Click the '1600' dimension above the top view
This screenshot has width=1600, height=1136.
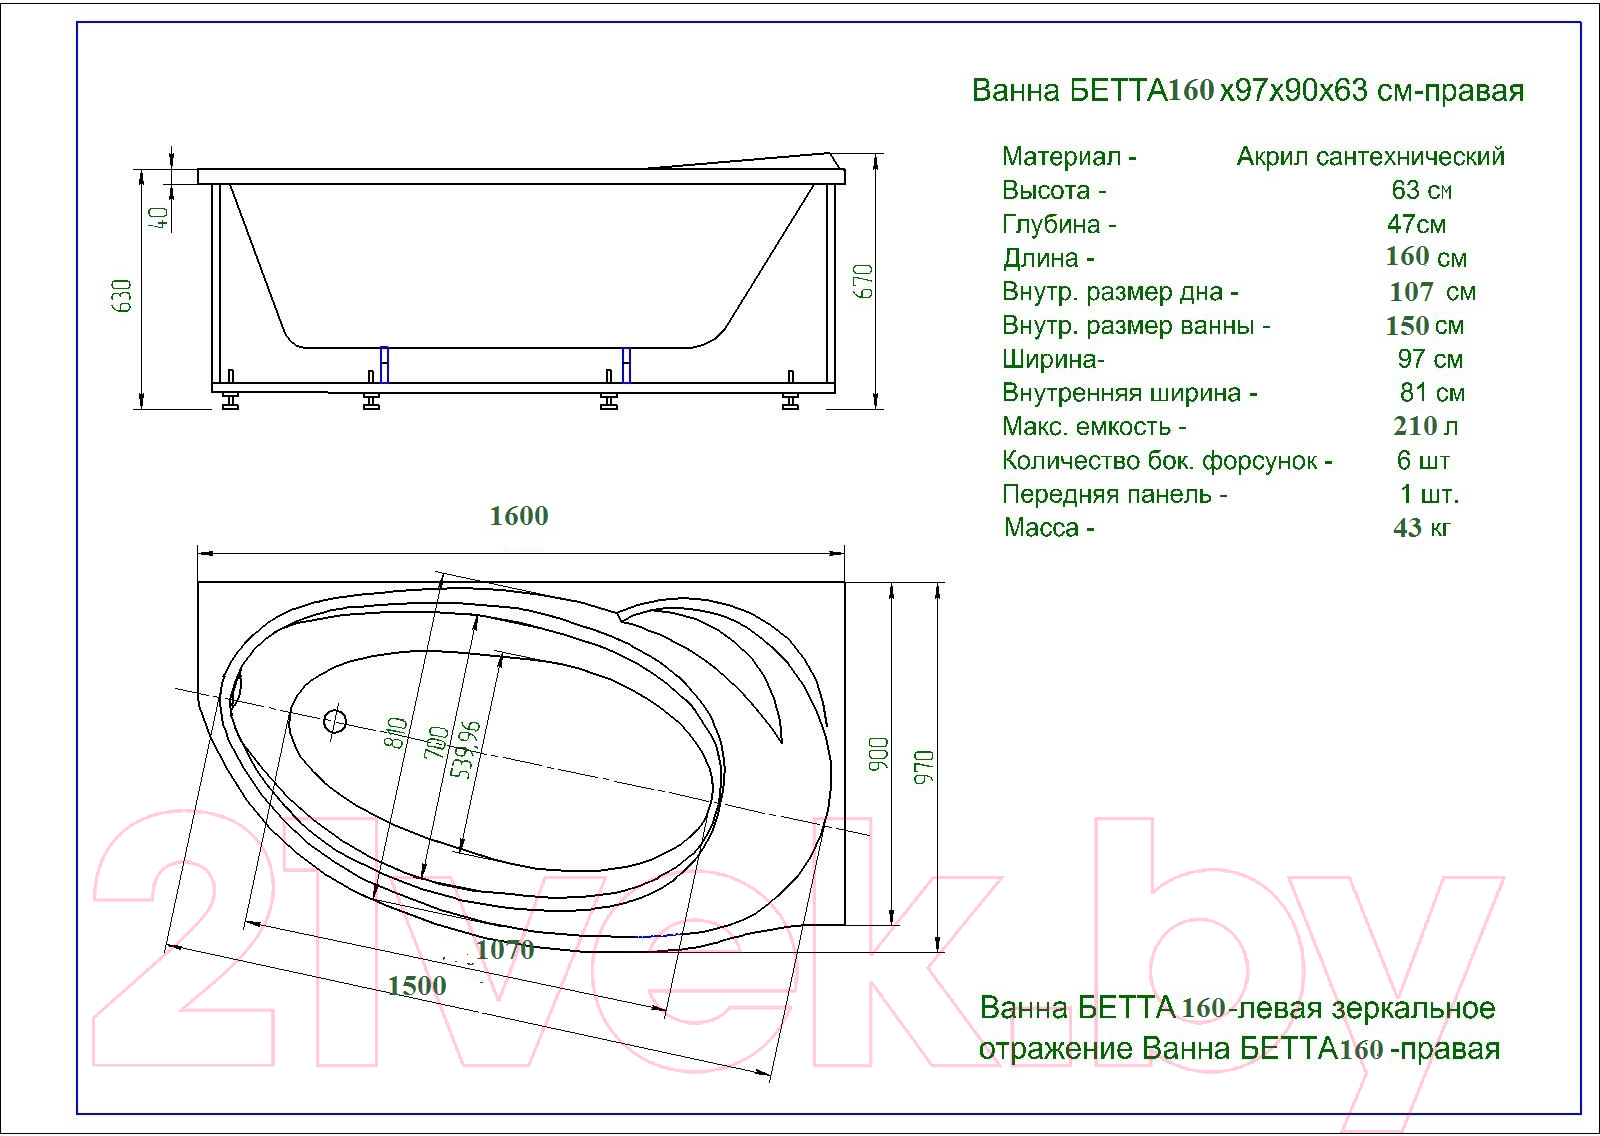(x=518, y=516)
